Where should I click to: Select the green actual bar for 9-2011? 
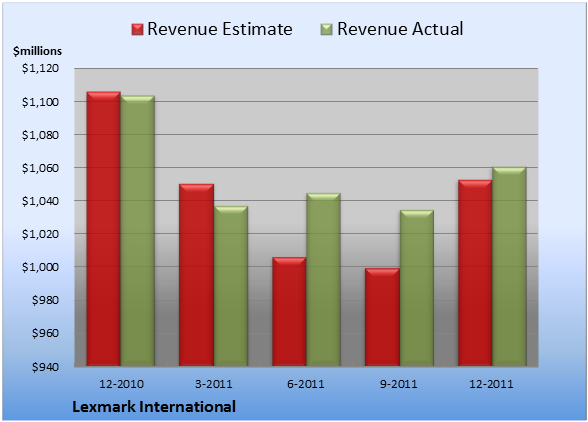click(x=416, y=288)
